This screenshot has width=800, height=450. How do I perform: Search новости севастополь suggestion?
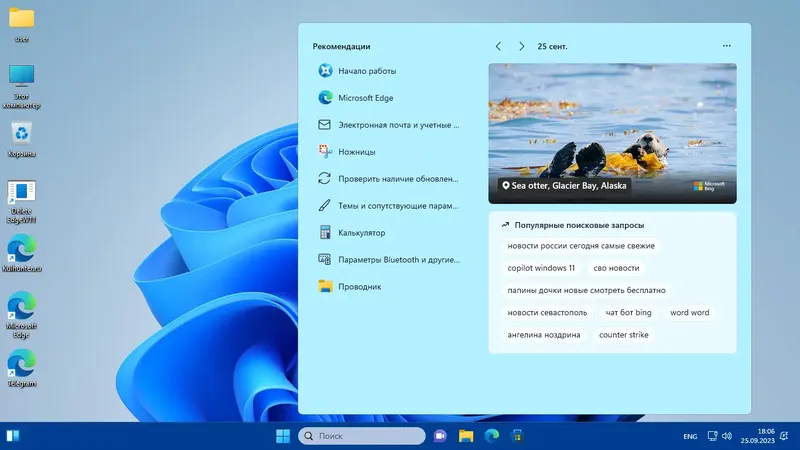point(547,313)
